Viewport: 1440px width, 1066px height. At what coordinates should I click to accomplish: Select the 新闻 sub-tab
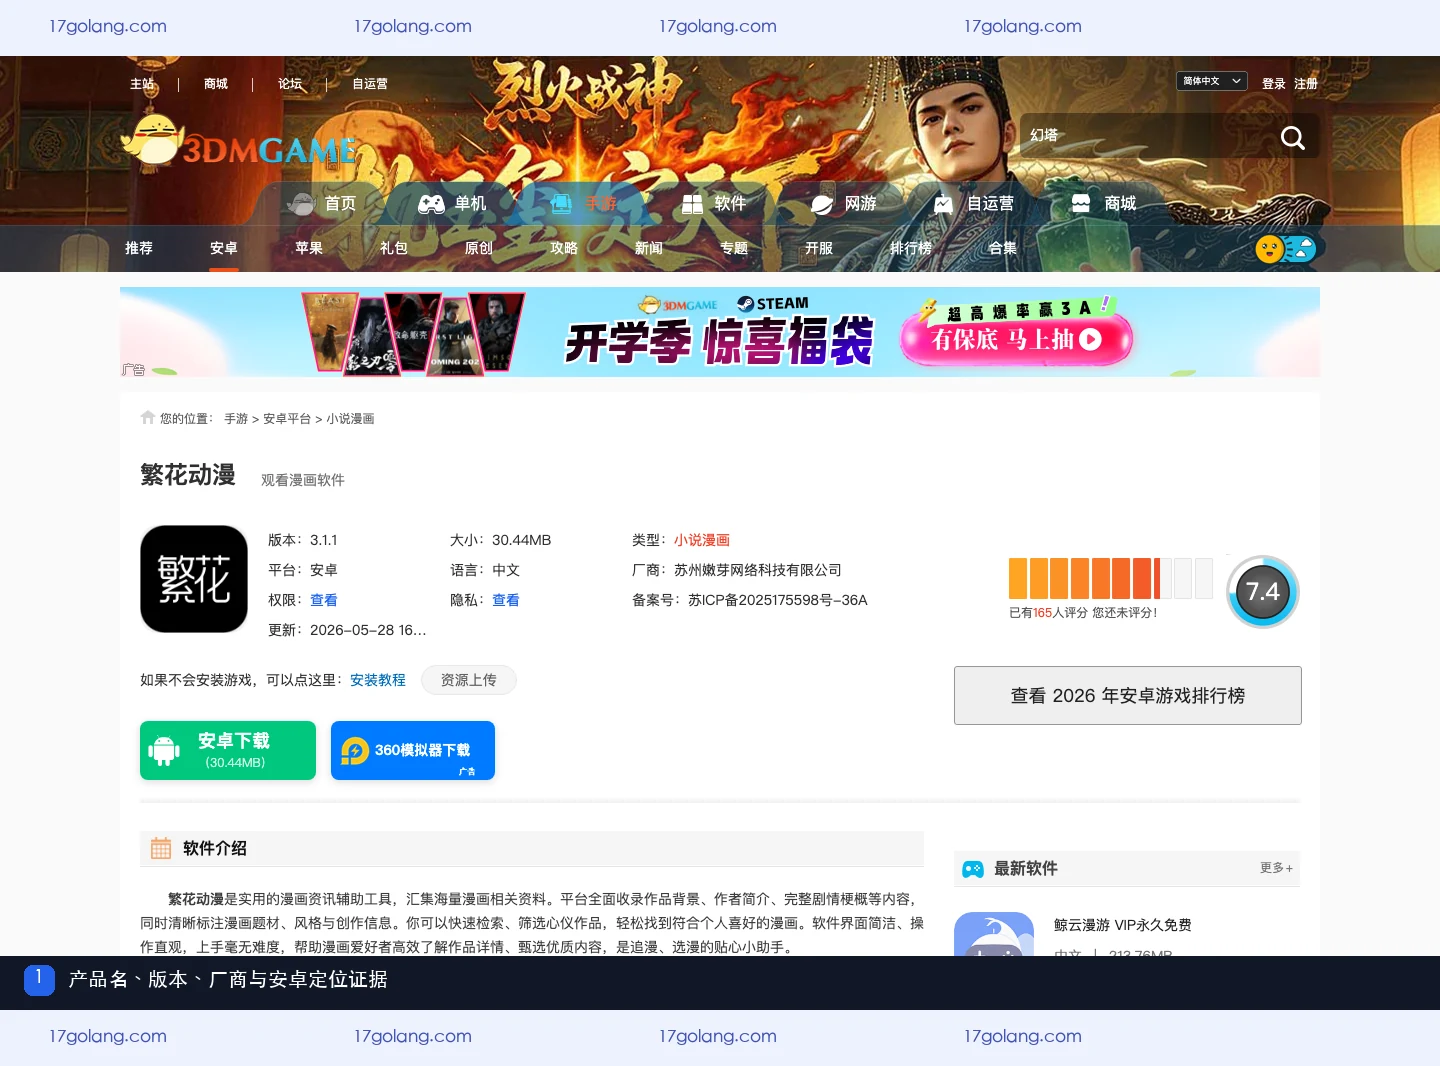tap(649, 248)
